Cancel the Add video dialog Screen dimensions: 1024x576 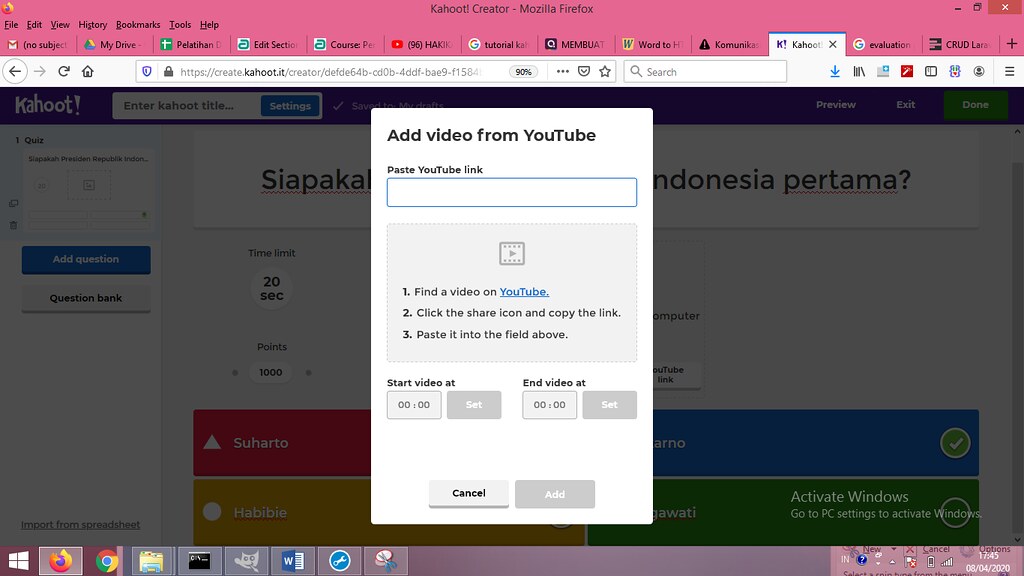pyautogui.click(x=469, y=493)
